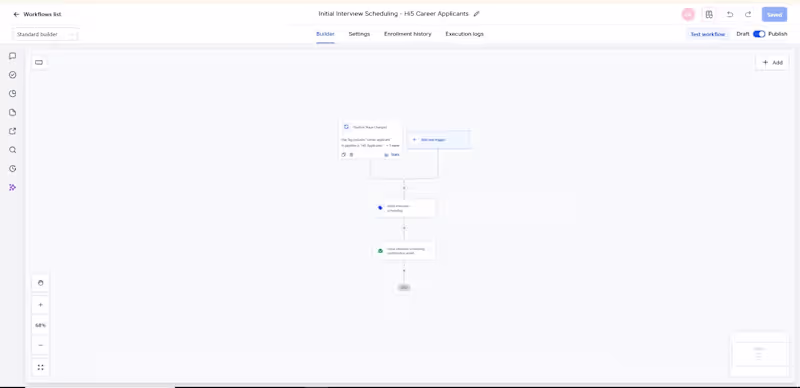Click the external link icon in sidebar
800x388 pixels.
pos(13,131)
